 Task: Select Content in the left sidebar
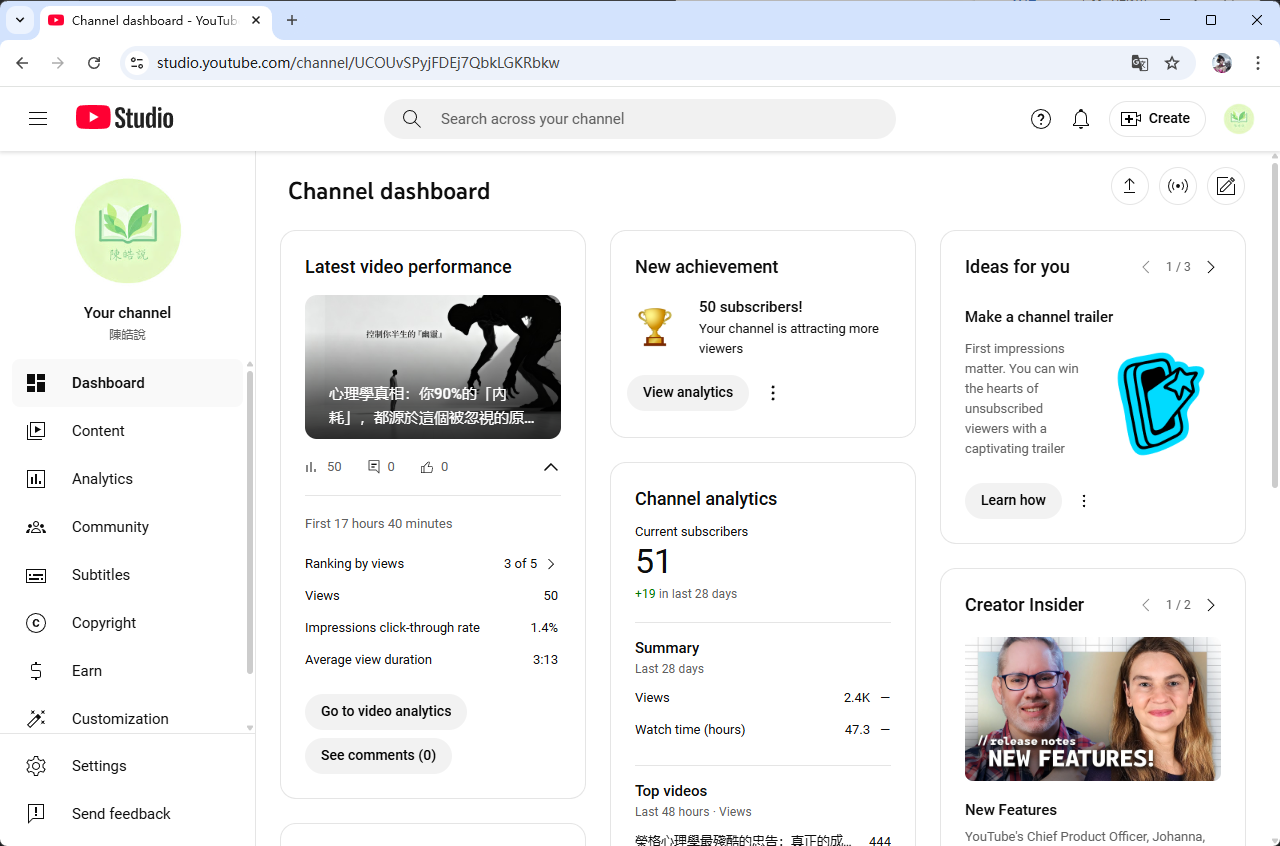click(x=98, y=431)
